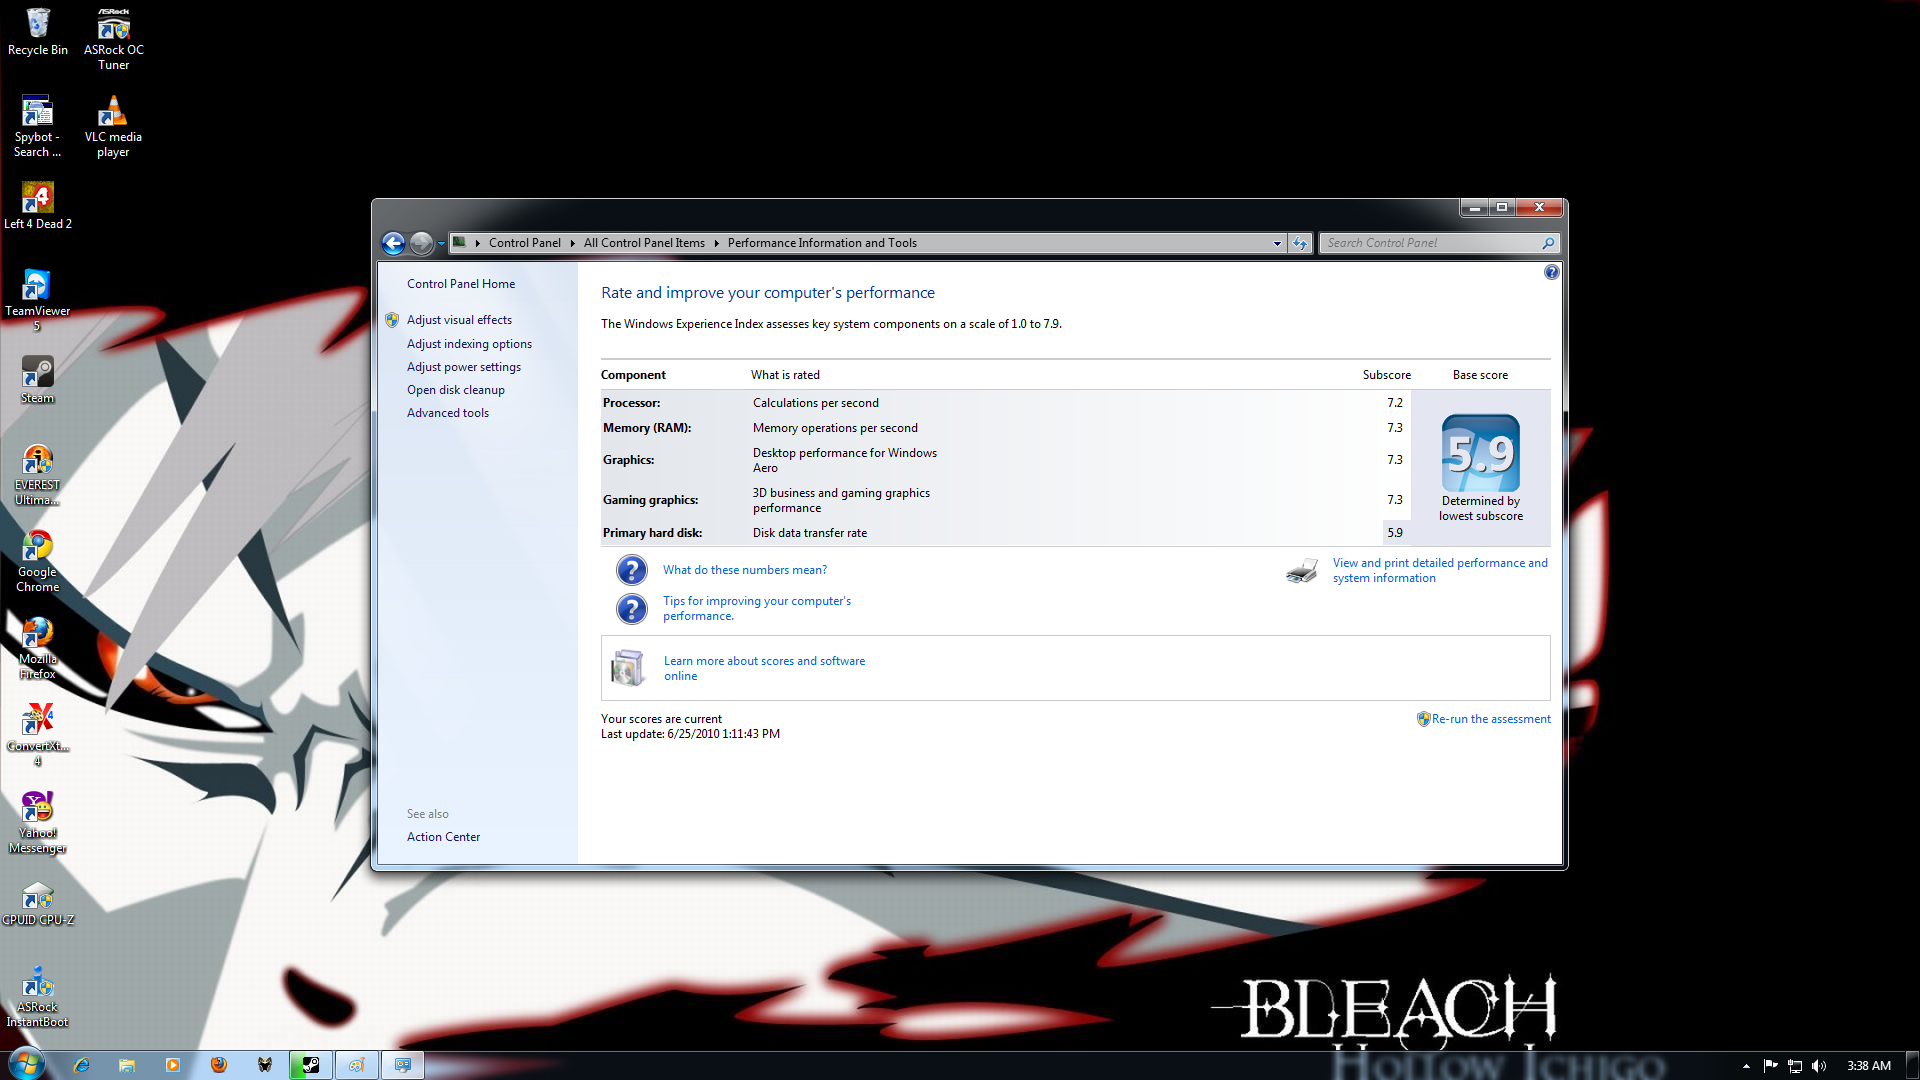
Task: Select the 'Primary hard disk:' row label
Action: [652, 533]
